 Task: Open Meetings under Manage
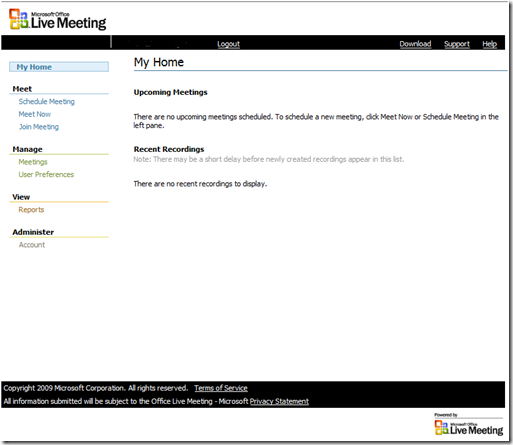(33, 162)
